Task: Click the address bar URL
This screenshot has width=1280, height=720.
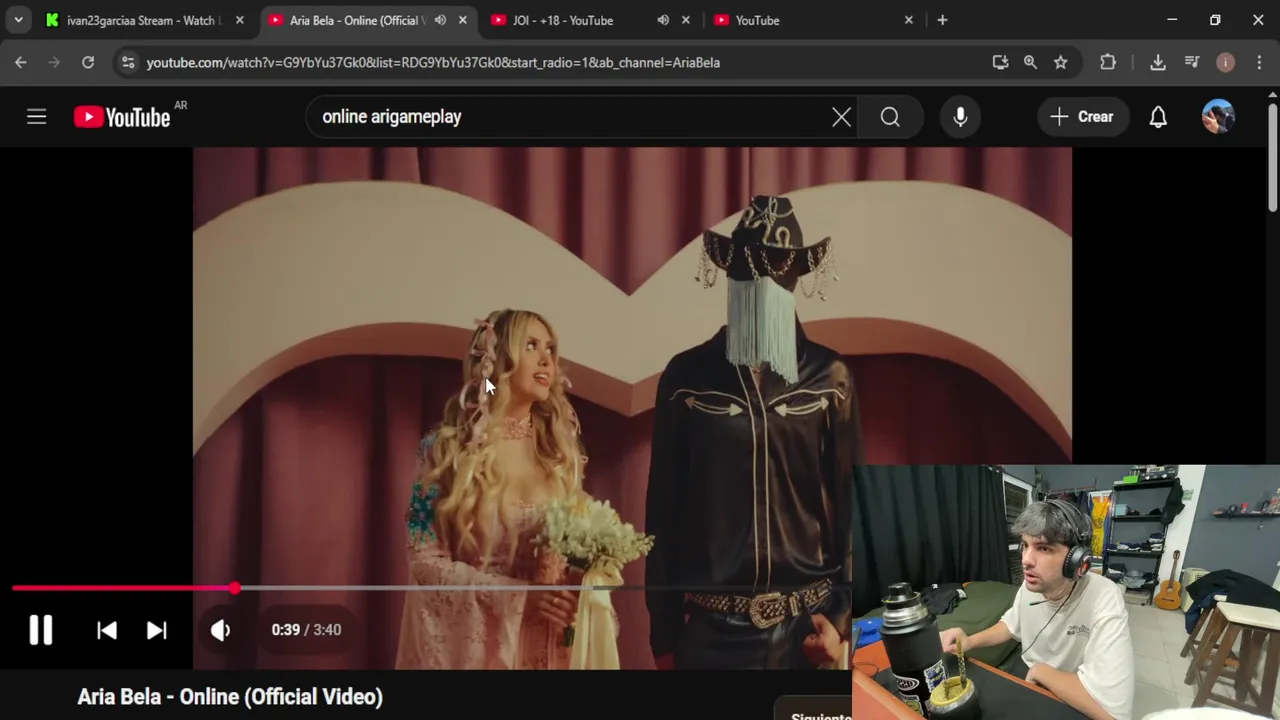Action: pyautogui.click(x=433, y=62)
